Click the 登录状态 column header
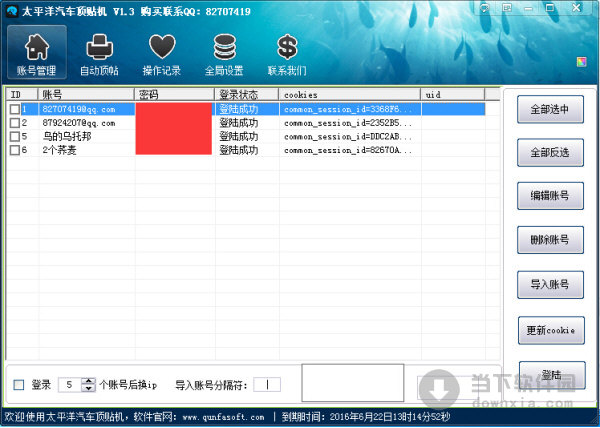600x428 pixels. pyautogui.click(x=247, y=94)
